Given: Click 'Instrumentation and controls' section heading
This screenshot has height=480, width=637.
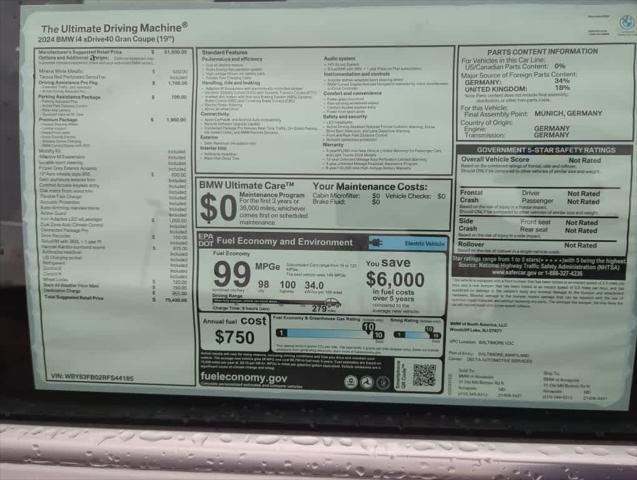Looking at the screenshot, I should (x=357, y=74).
